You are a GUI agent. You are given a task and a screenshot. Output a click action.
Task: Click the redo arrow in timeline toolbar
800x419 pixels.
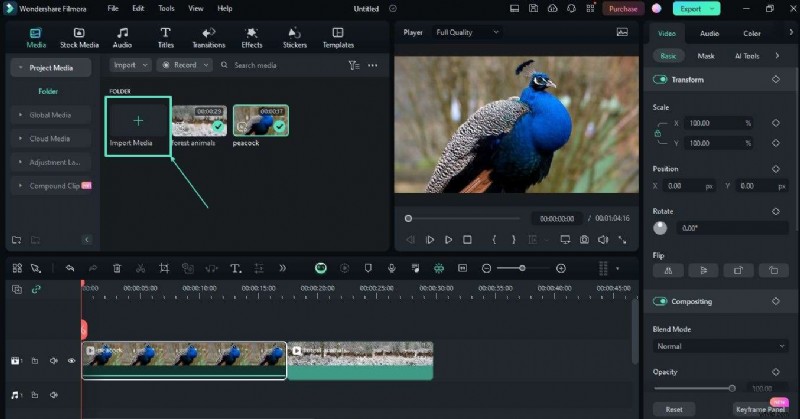click(93, 268)
